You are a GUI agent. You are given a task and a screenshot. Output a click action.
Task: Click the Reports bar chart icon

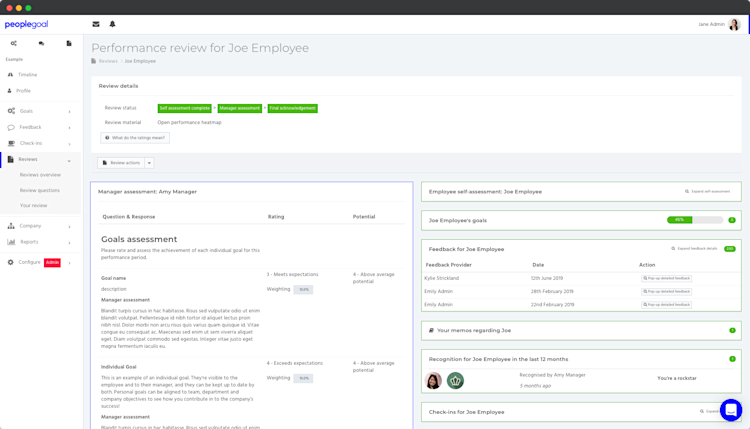click(11, 242)
